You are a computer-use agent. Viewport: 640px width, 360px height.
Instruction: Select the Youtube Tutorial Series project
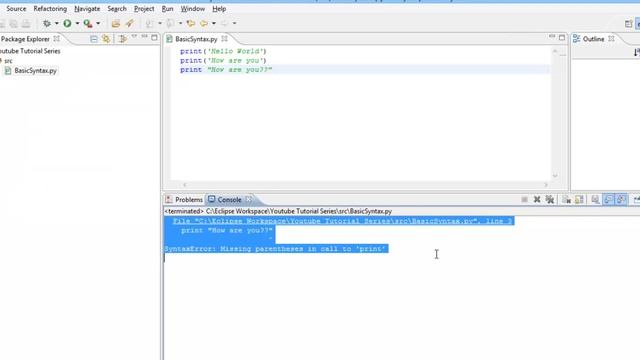[30, 51]
